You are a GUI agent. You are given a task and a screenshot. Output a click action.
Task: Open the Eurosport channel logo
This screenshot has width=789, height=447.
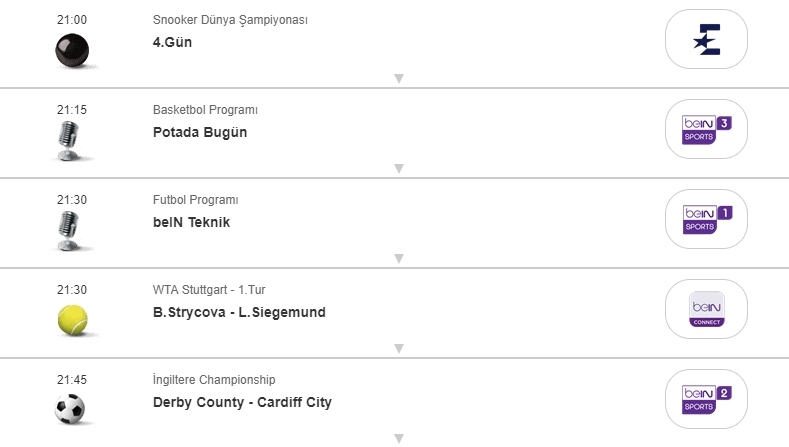706,40
